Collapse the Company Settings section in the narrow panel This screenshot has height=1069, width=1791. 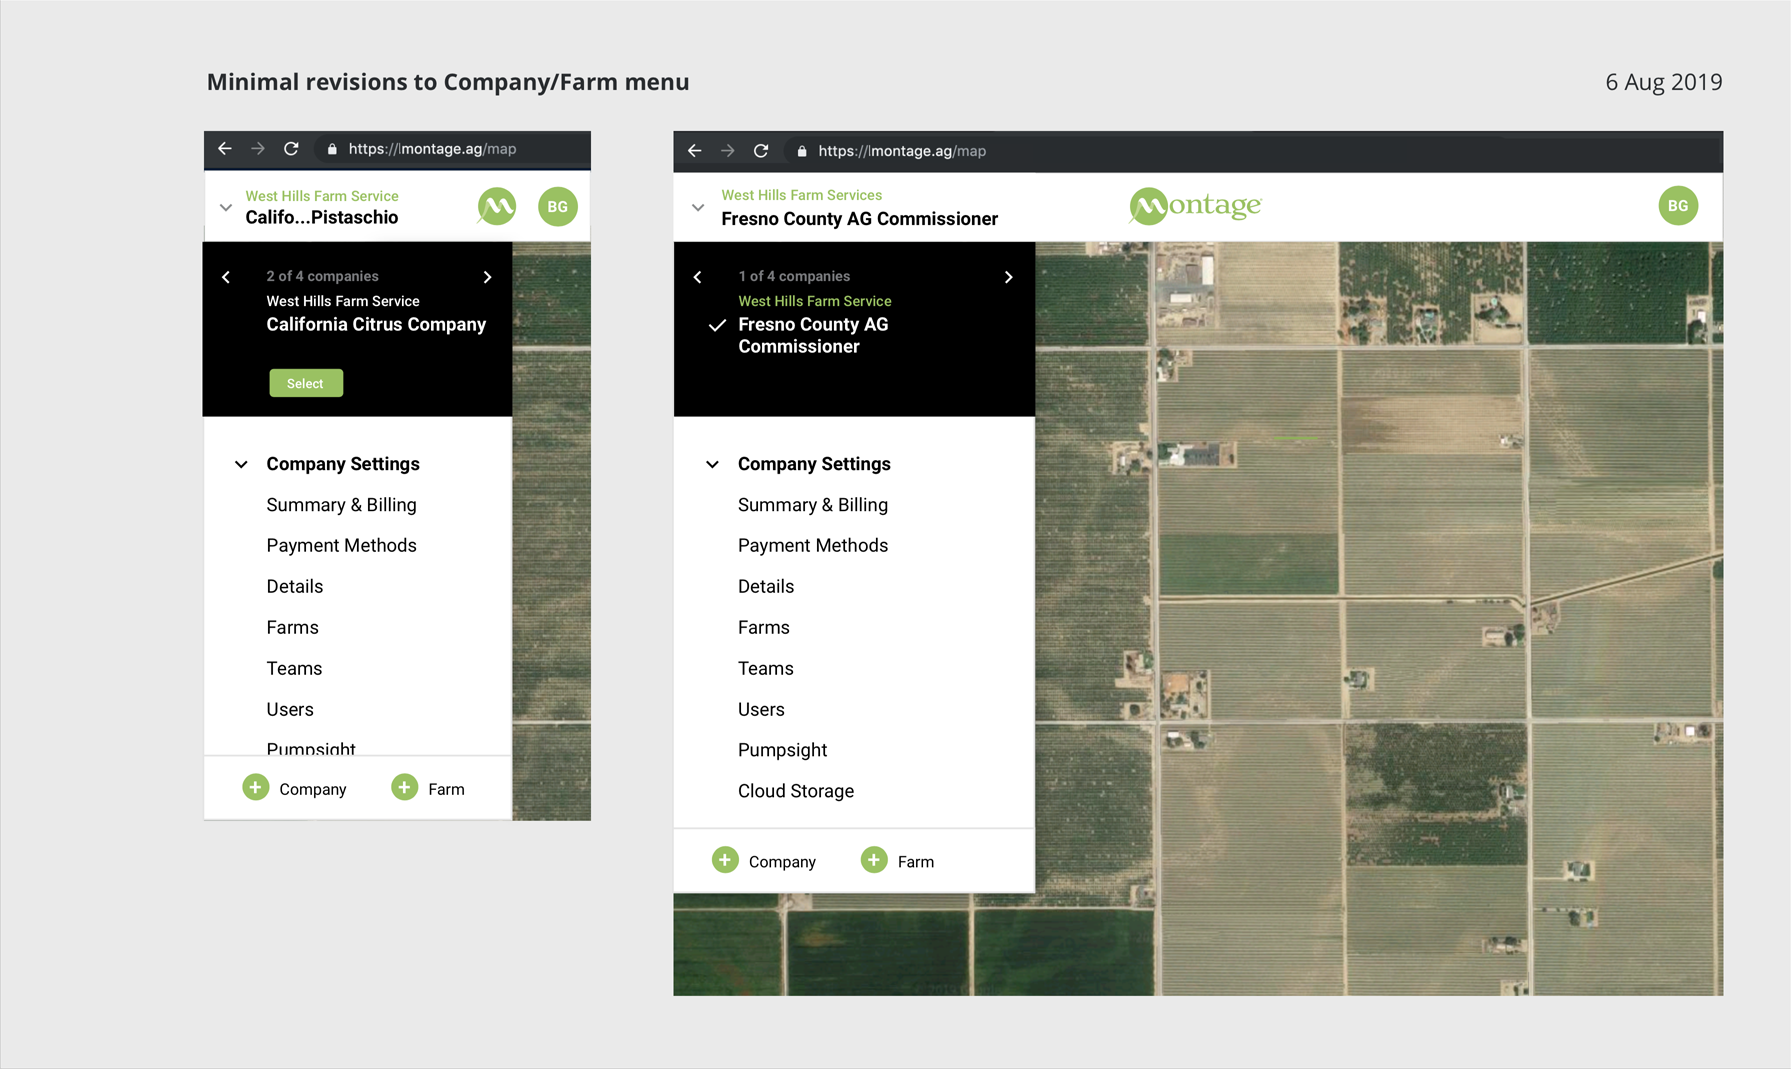241,464
